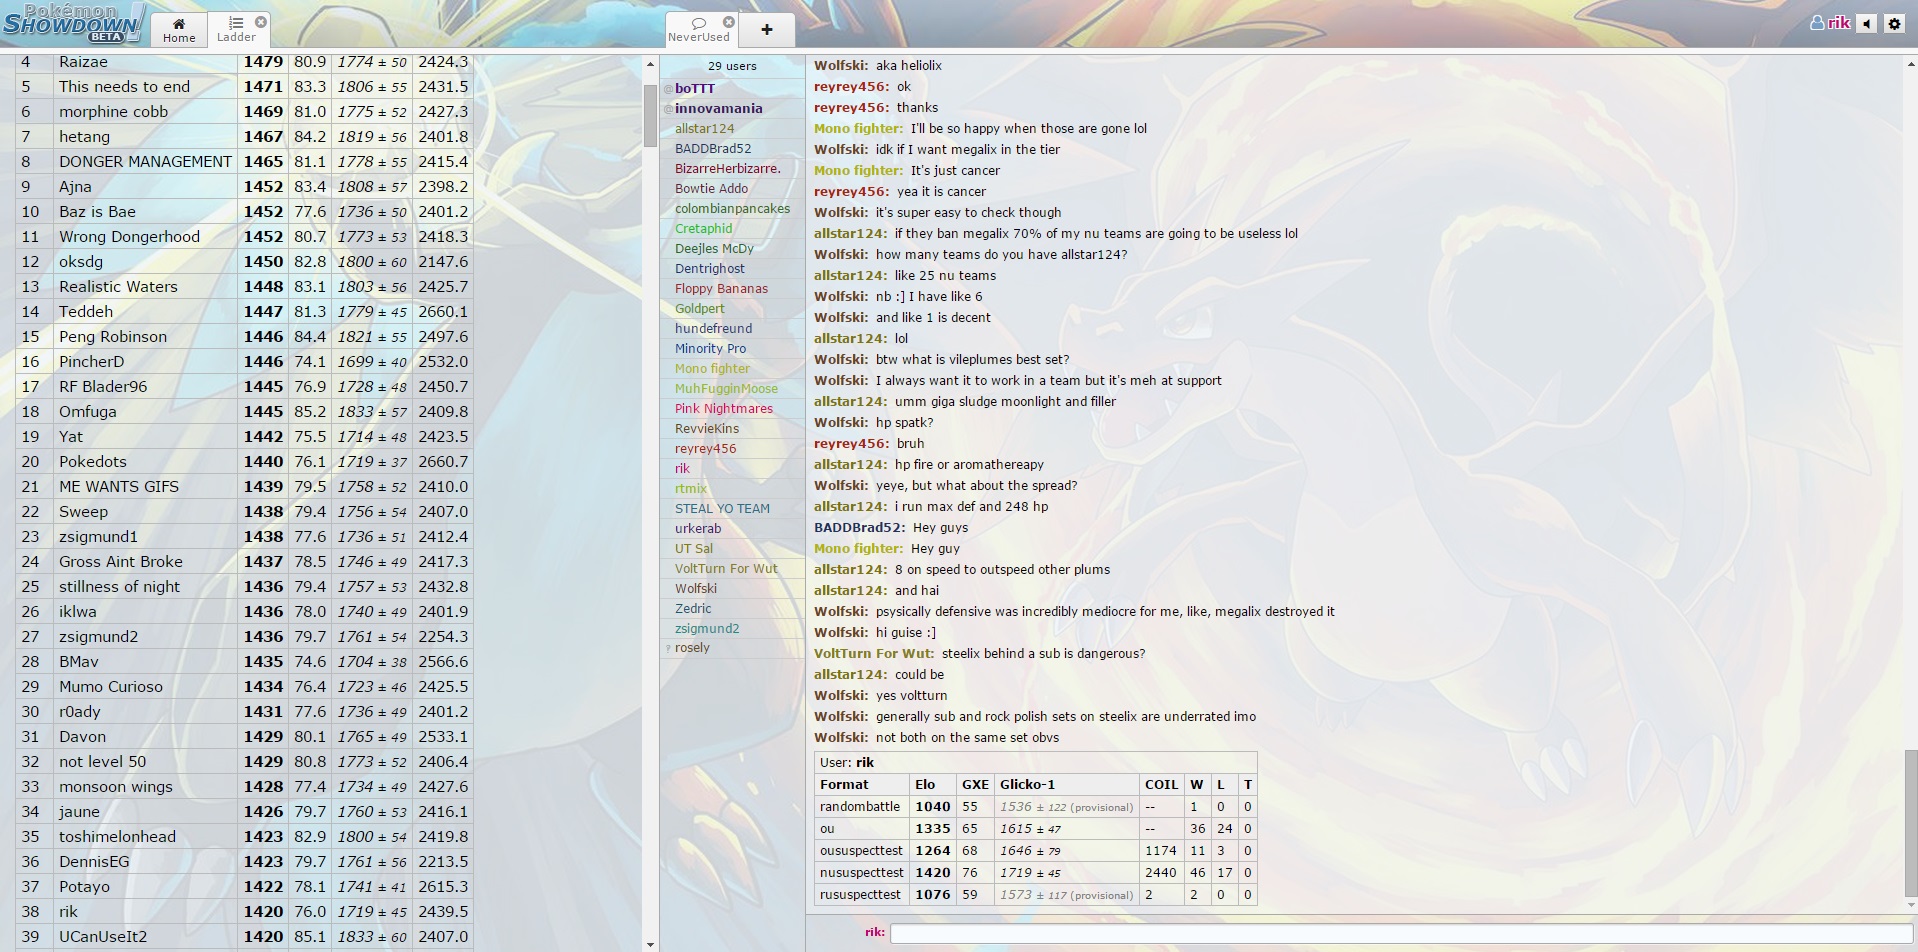The width and height of the screenshot is (1918, 952).
Task: Click the plus button to join a room
Action: click(767, 30)
